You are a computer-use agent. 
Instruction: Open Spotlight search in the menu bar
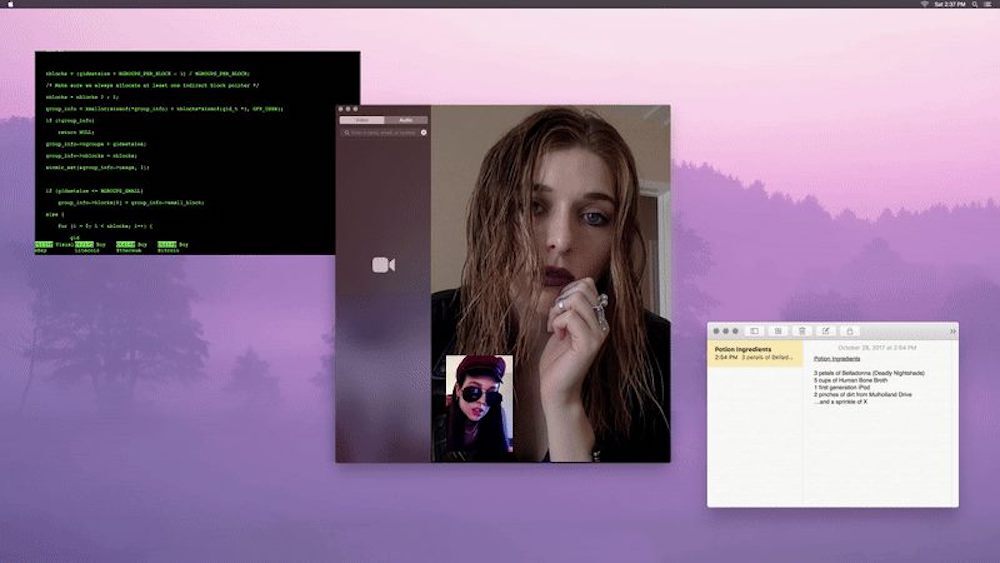click(x=976, y=4)
